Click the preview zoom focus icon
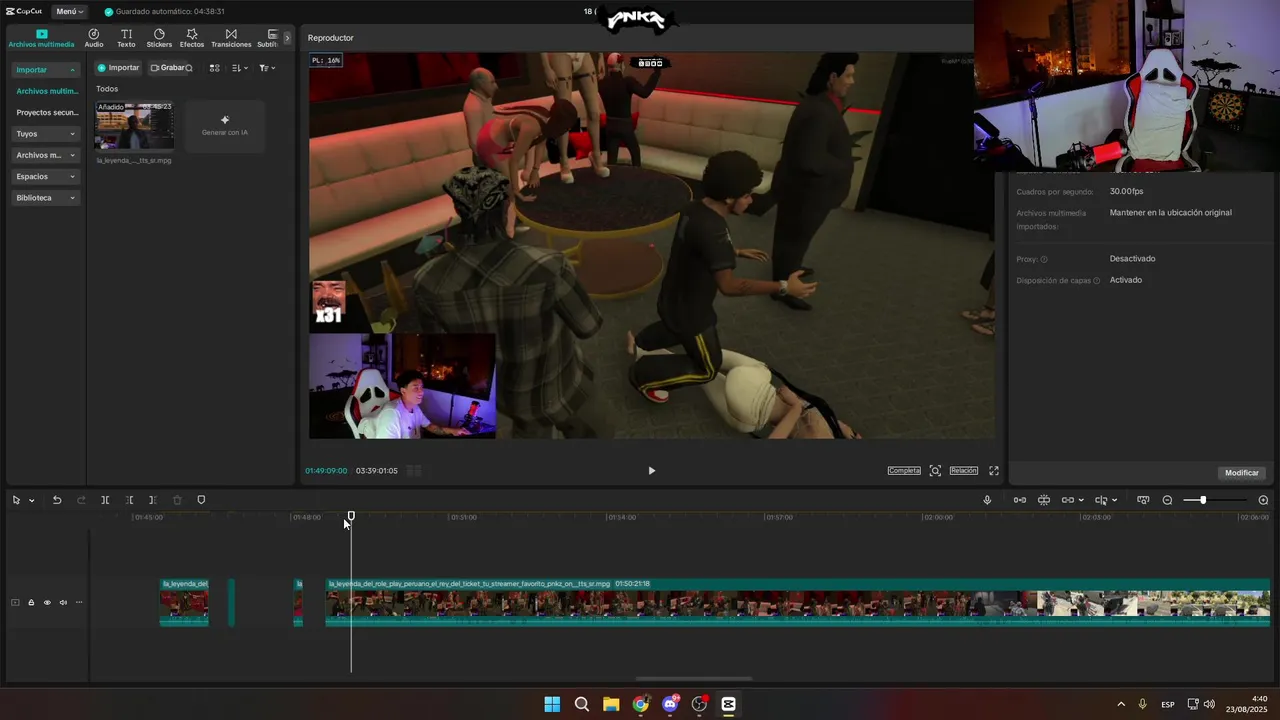1280x720 pixels. pyautogui.click(x=935, y=471)
